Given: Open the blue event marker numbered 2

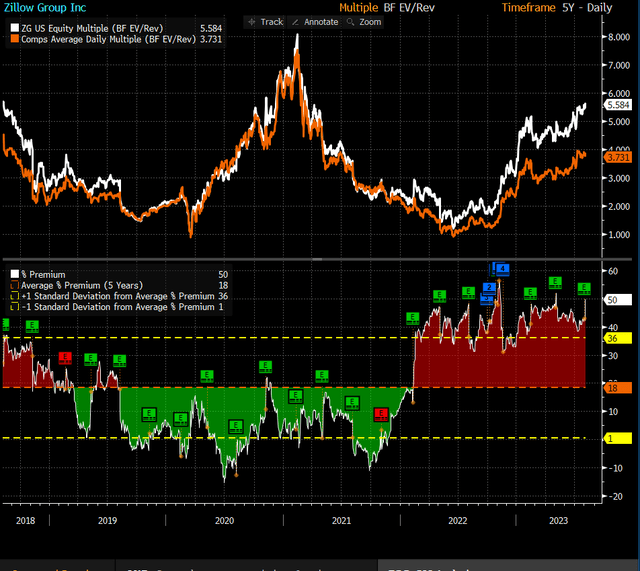Looking at the screenshot, I should point(489,288).
